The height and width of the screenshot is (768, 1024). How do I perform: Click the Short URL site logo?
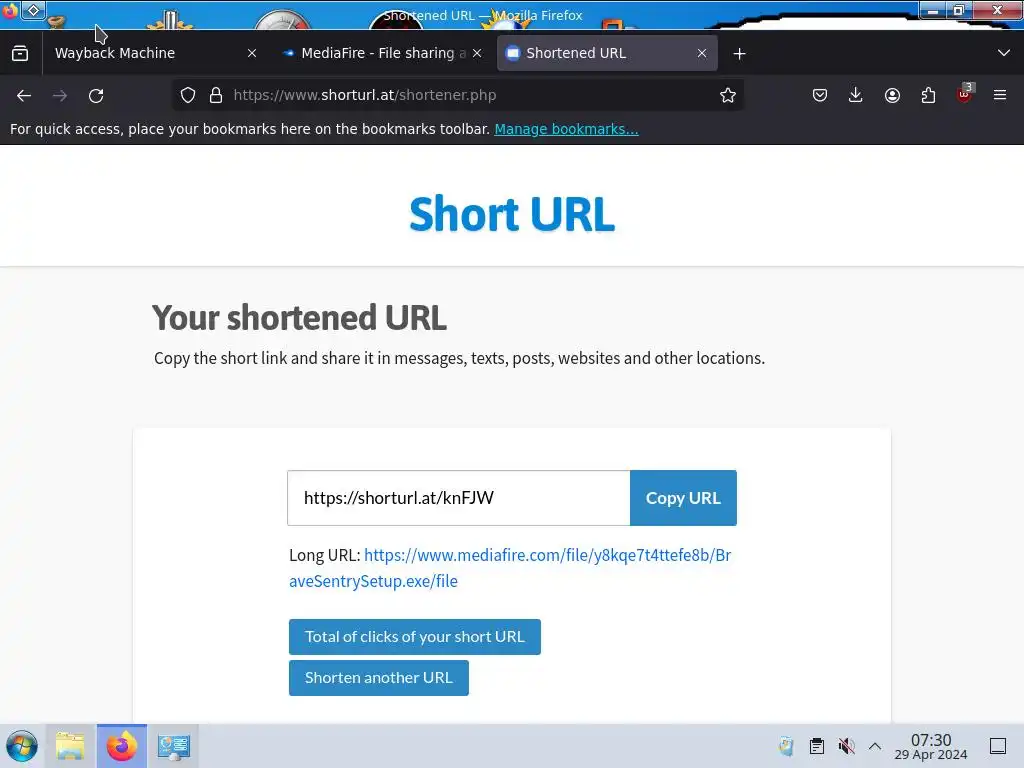pos(512,214)
